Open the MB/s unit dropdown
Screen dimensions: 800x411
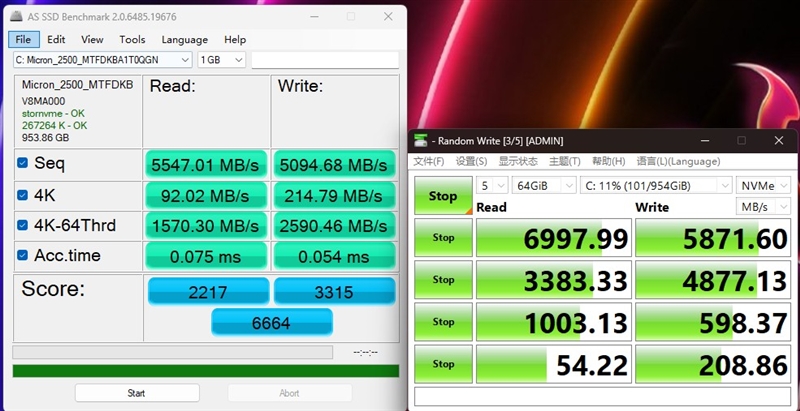pos(763,207)
